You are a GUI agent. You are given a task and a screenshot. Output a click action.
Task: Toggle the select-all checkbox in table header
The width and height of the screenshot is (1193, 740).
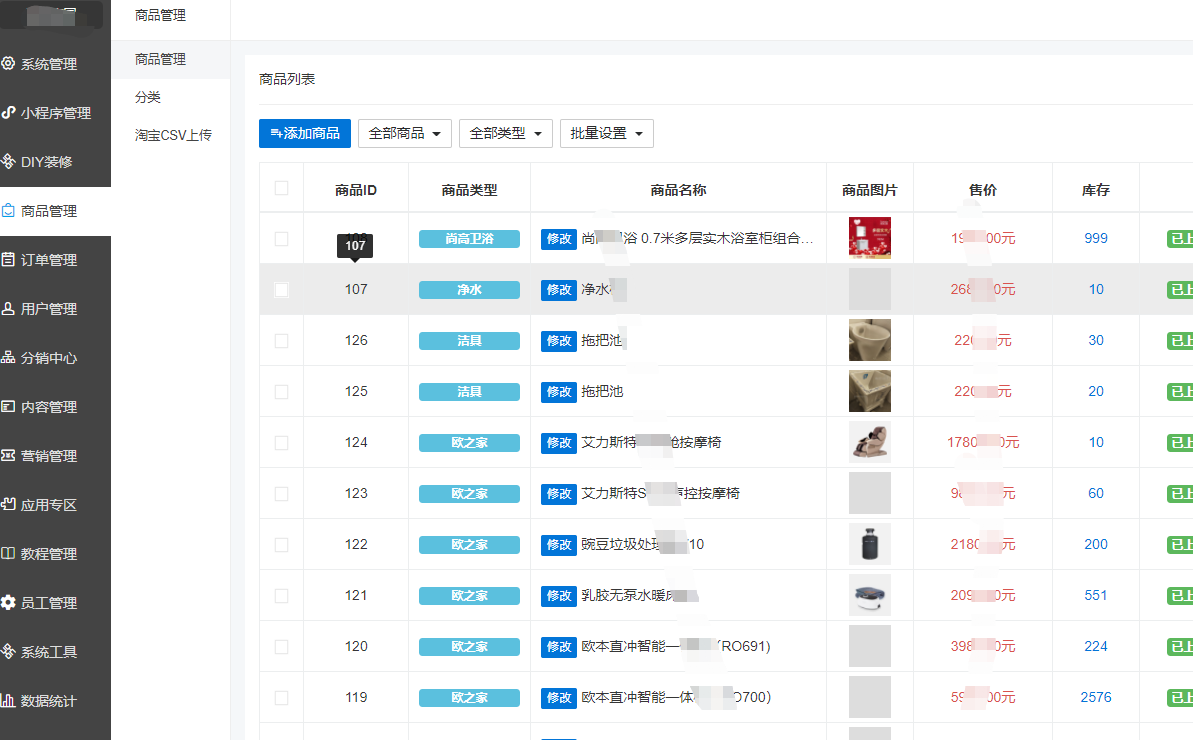coord(281,189)
